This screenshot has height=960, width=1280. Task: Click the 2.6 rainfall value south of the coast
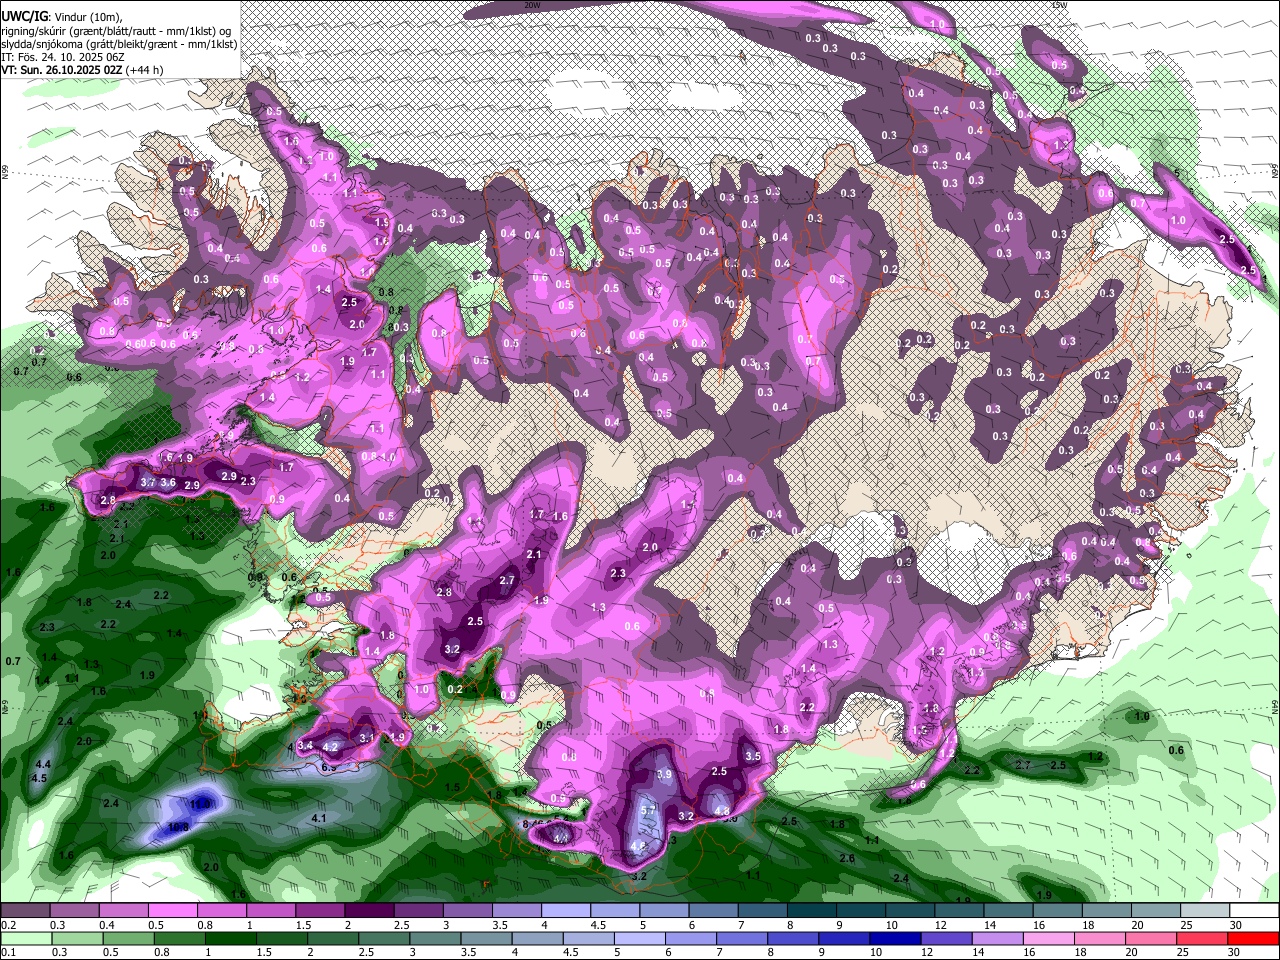pyautogui.click(x=847, y=858)
